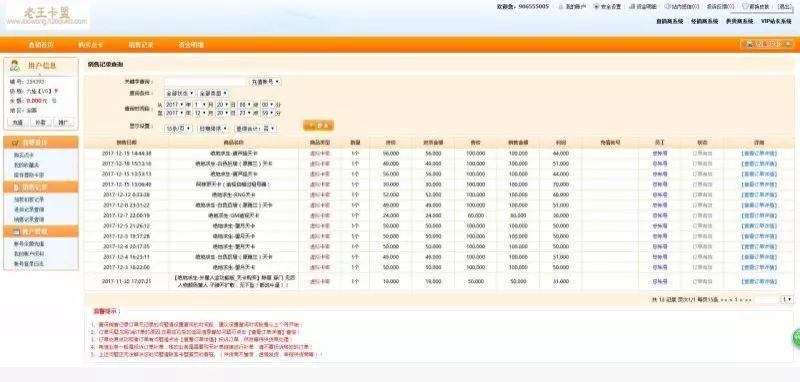Open 我的账户 link in top bar
Viewport: 800px width, 382px height.
point(576,7)
